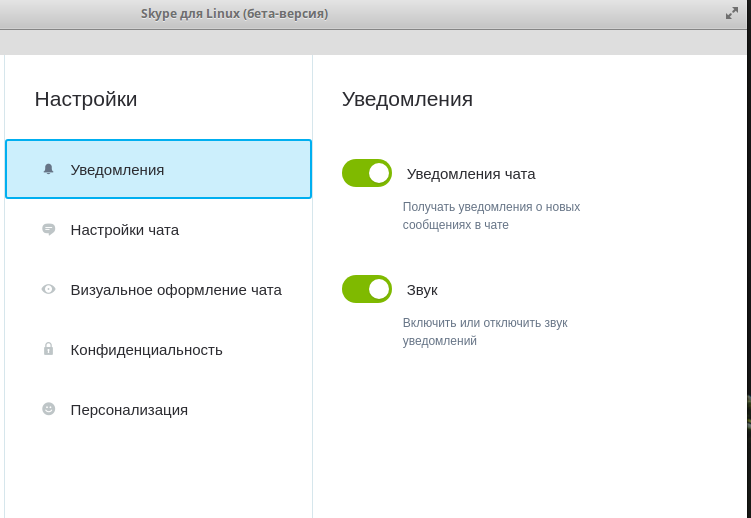This screenshot has width=751, height=518.
Task: Disable the Звук notification sound switch
Action: click(367, 289)
